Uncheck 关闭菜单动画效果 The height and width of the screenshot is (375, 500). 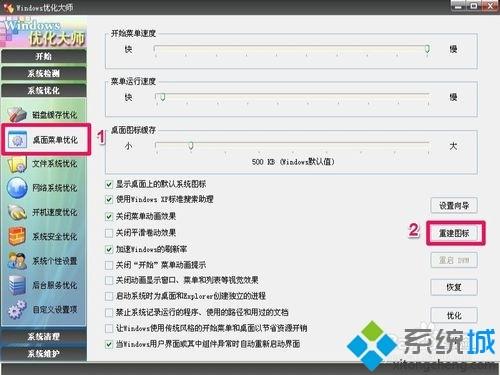[x=109, y=216]
